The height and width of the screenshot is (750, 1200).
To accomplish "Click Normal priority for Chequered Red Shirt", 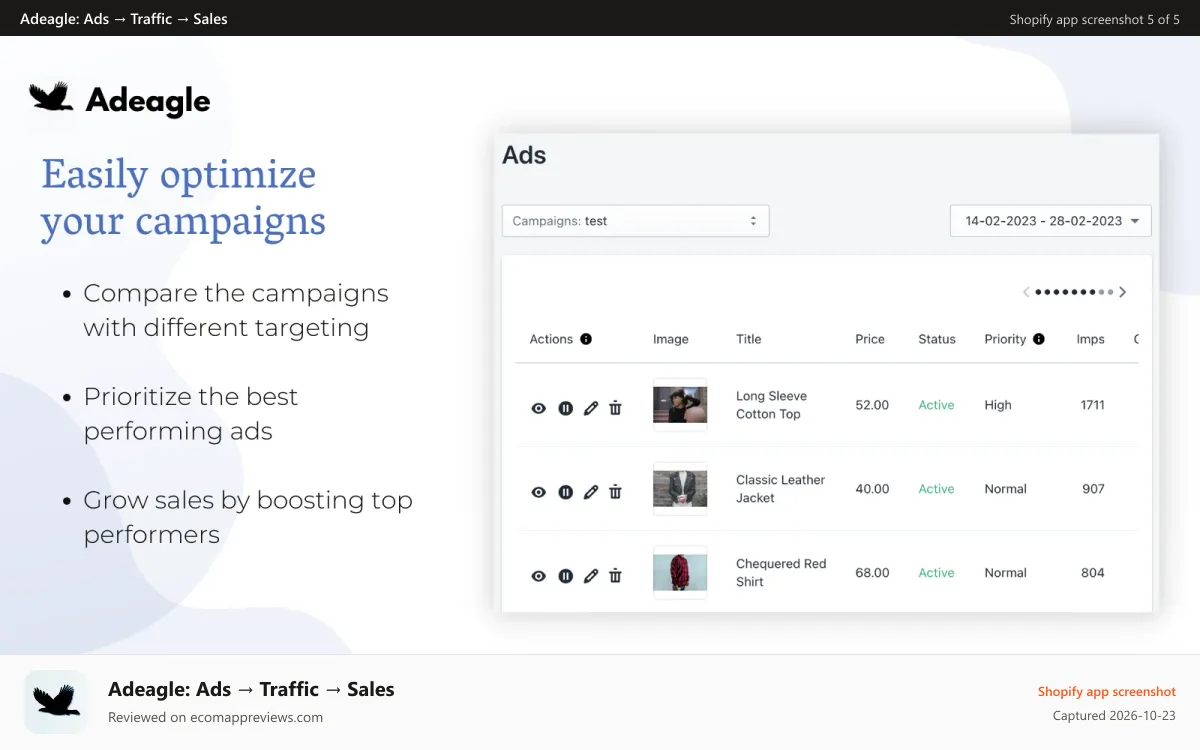I will [x=1005, y=573].
